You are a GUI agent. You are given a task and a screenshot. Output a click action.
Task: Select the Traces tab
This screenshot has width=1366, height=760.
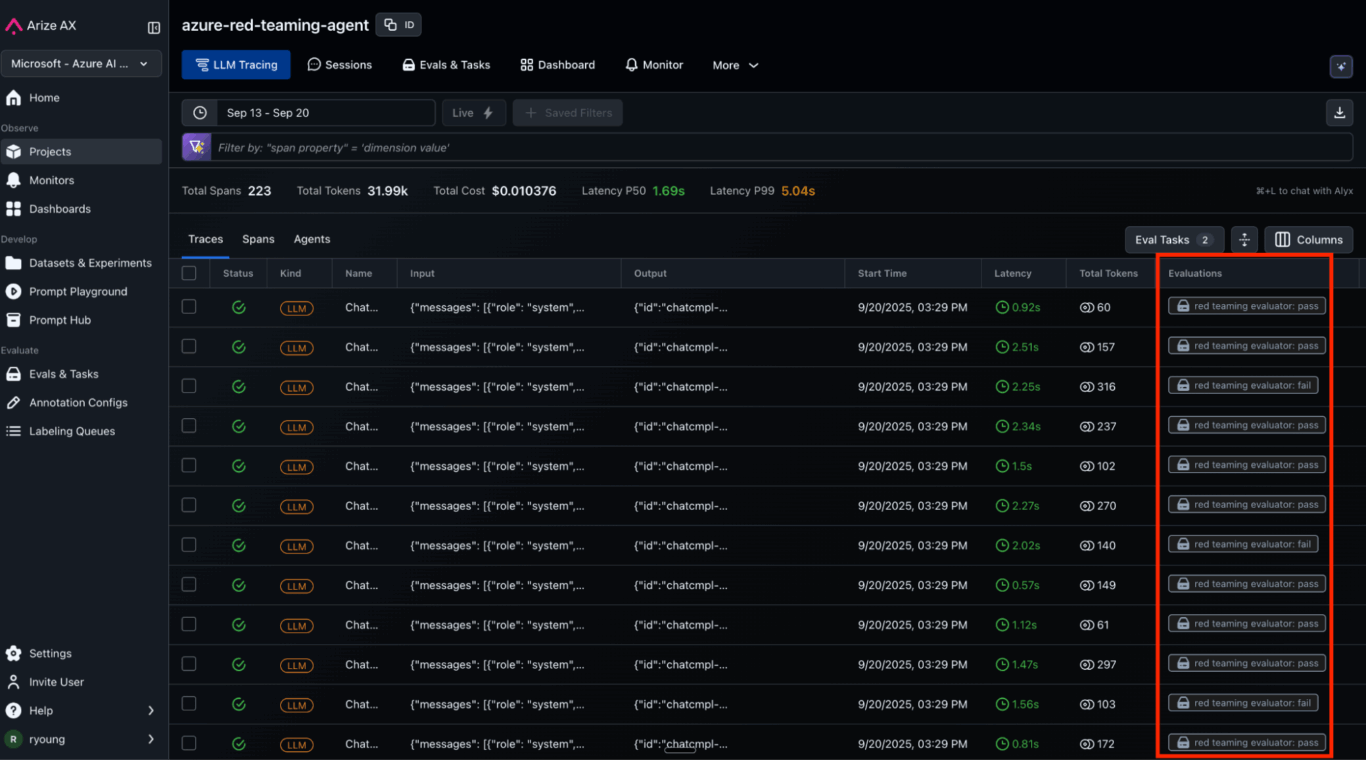[205, 240]
